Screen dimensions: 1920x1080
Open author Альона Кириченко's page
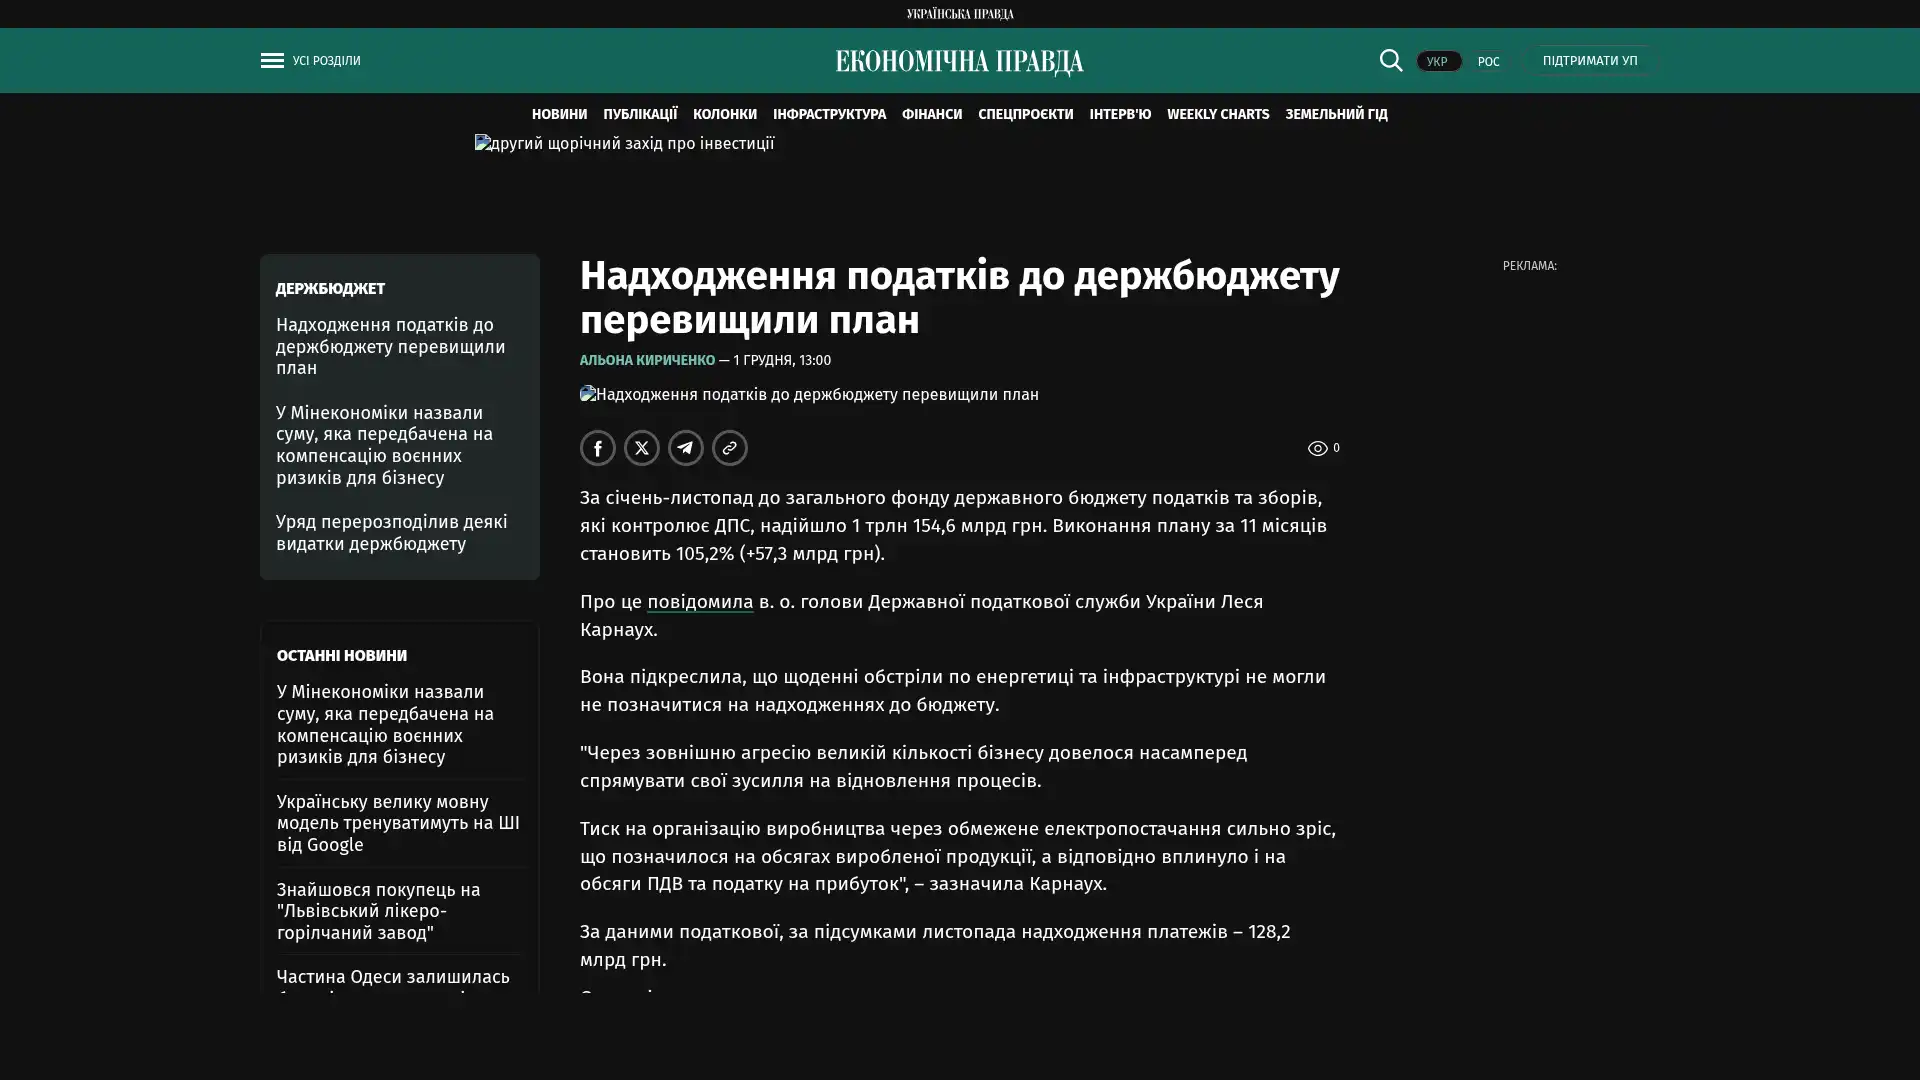click(x=647, y=360)
